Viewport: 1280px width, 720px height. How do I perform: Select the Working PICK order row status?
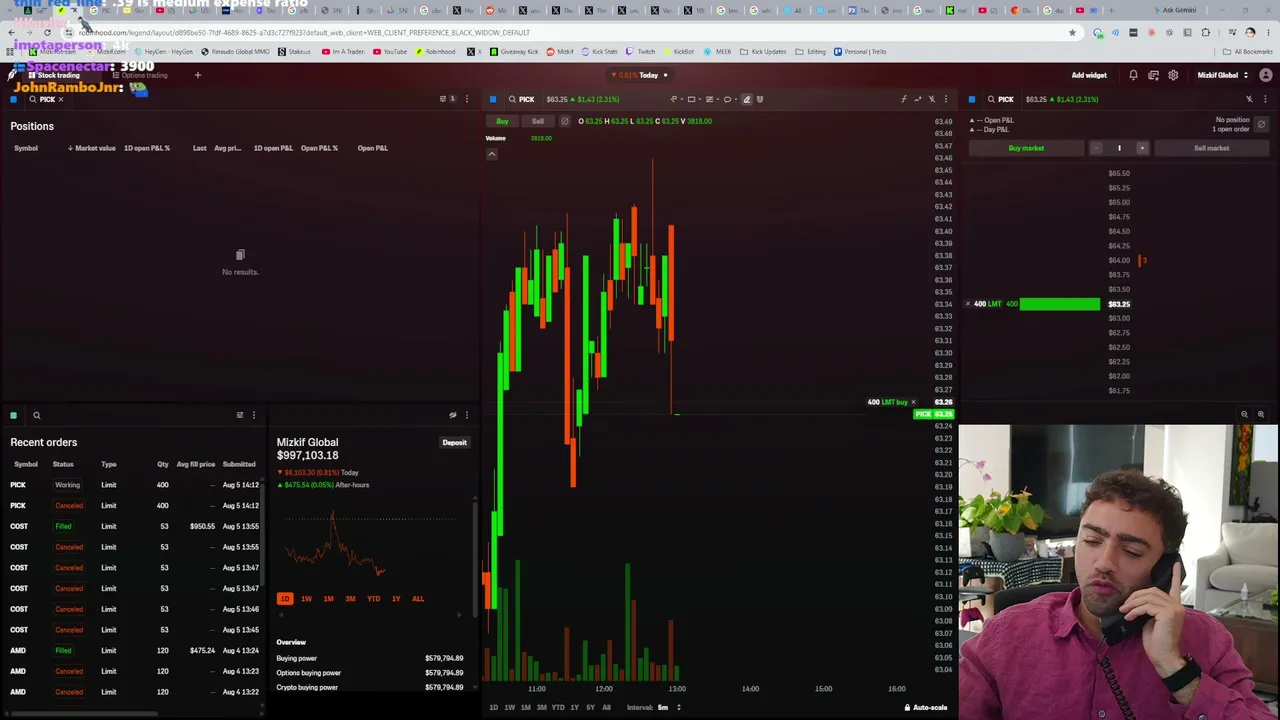point(67,485)
